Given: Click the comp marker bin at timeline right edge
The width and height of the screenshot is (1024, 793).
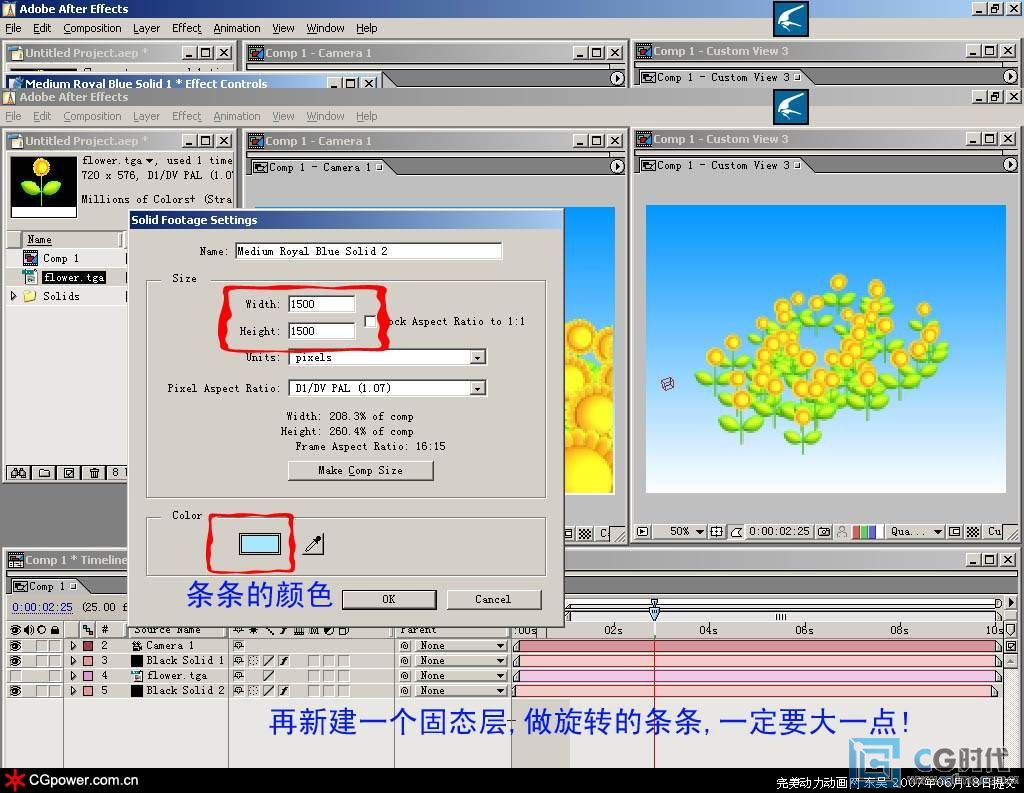Looking at the screenshot, I should pyautogui.click(x=1010, y=630).
